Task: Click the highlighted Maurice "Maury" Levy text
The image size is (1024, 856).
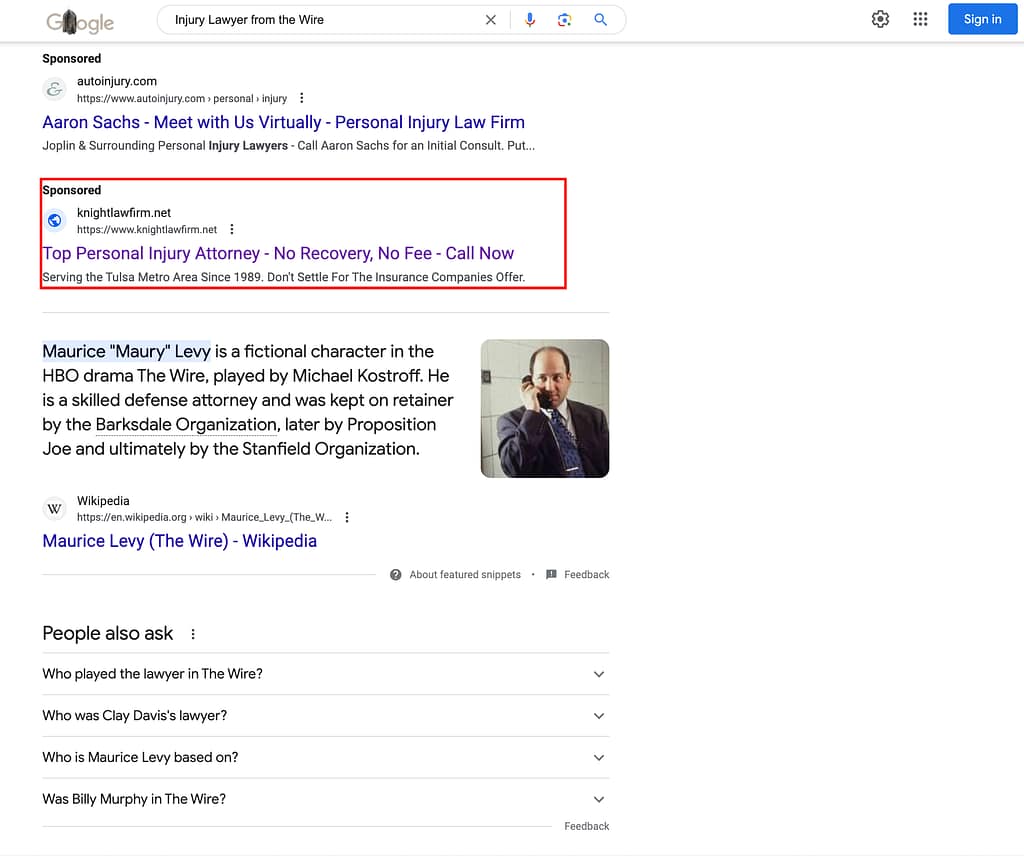Action: (127, 351)
